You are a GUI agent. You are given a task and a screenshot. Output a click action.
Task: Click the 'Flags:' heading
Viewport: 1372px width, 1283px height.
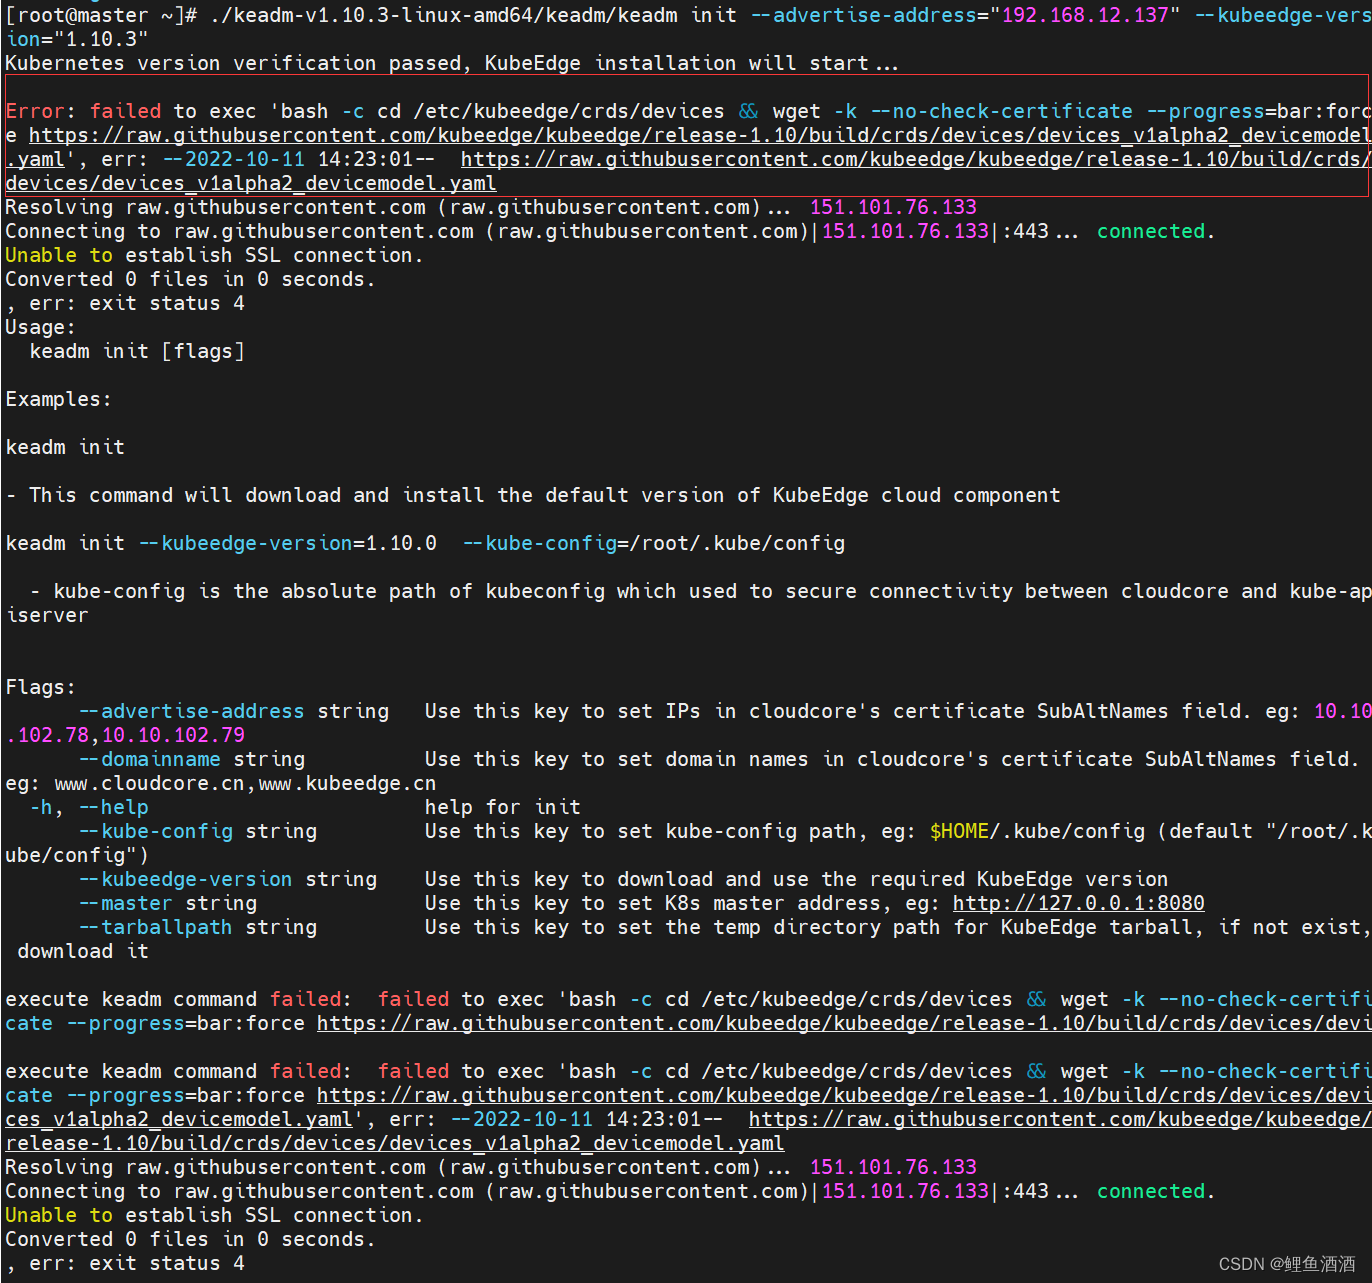click(41, 687)
